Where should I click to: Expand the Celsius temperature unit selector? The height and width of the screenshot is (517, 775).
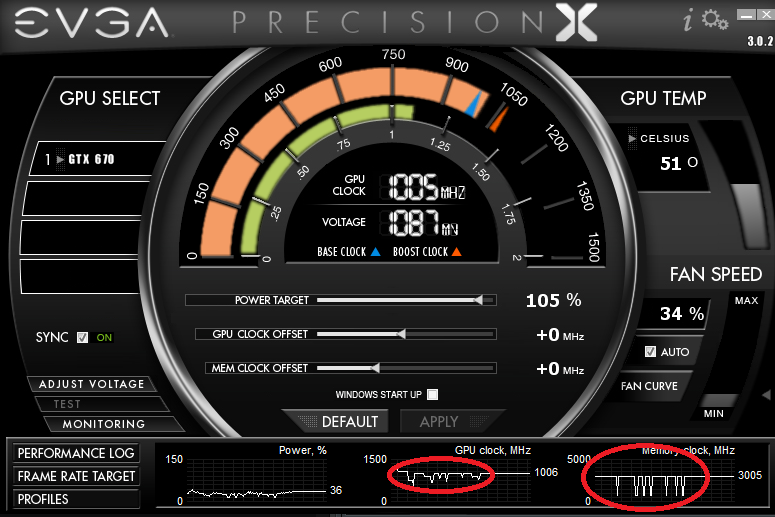tap(632, 138)
